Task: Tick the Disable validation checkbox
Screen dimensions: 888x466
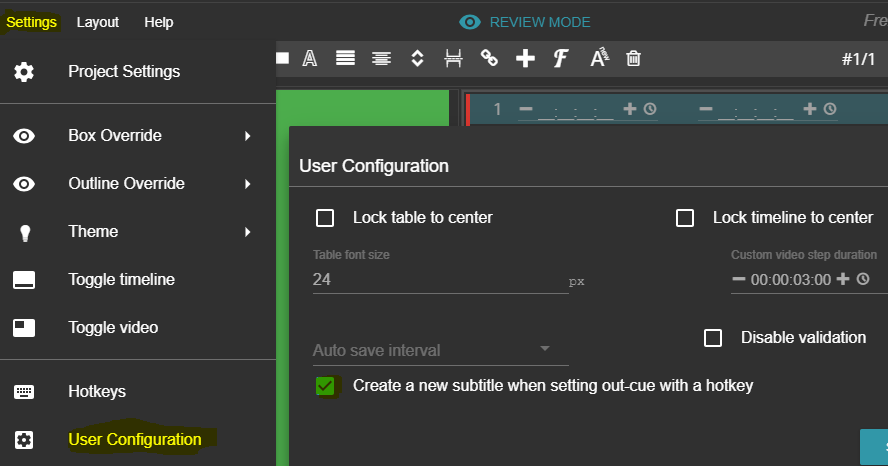Action: pyautogui.click(x=713, y=338)
